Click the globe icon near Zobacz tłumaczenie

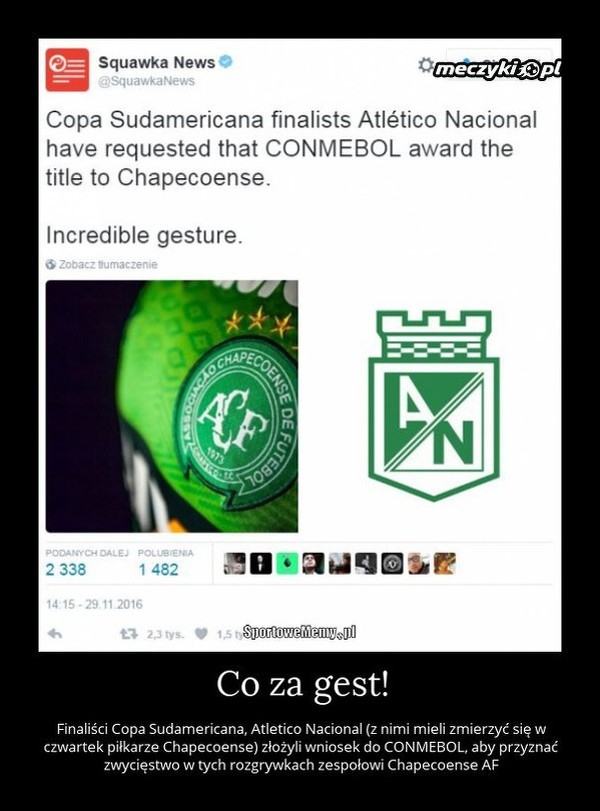(51, 264)
